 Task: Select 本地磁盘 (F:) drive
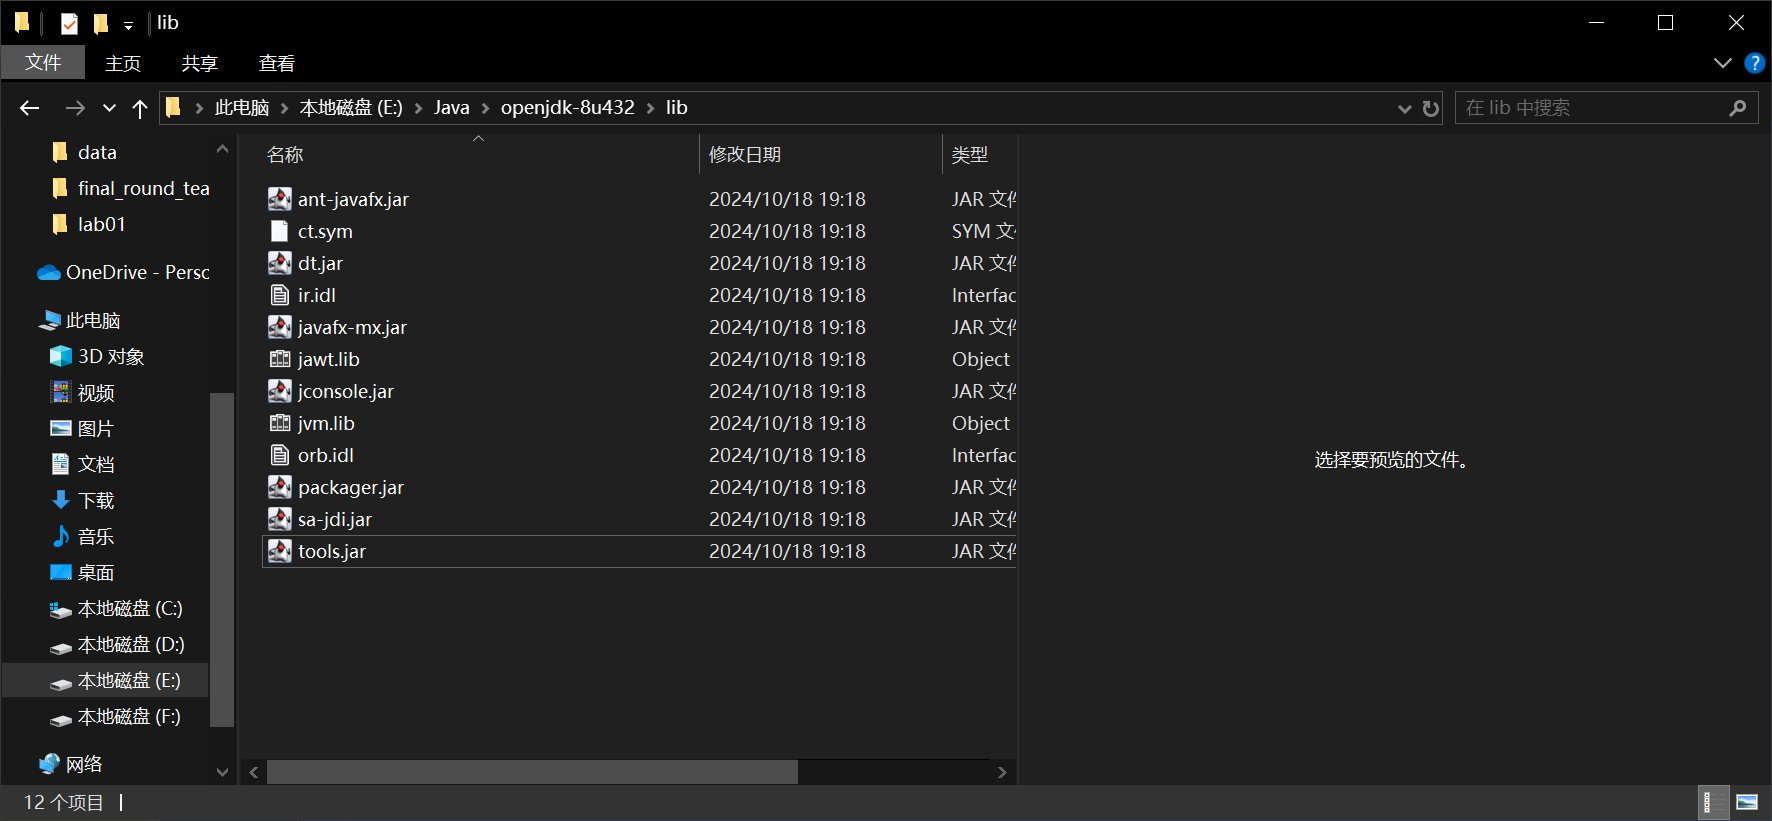click(x=116, y=716)
